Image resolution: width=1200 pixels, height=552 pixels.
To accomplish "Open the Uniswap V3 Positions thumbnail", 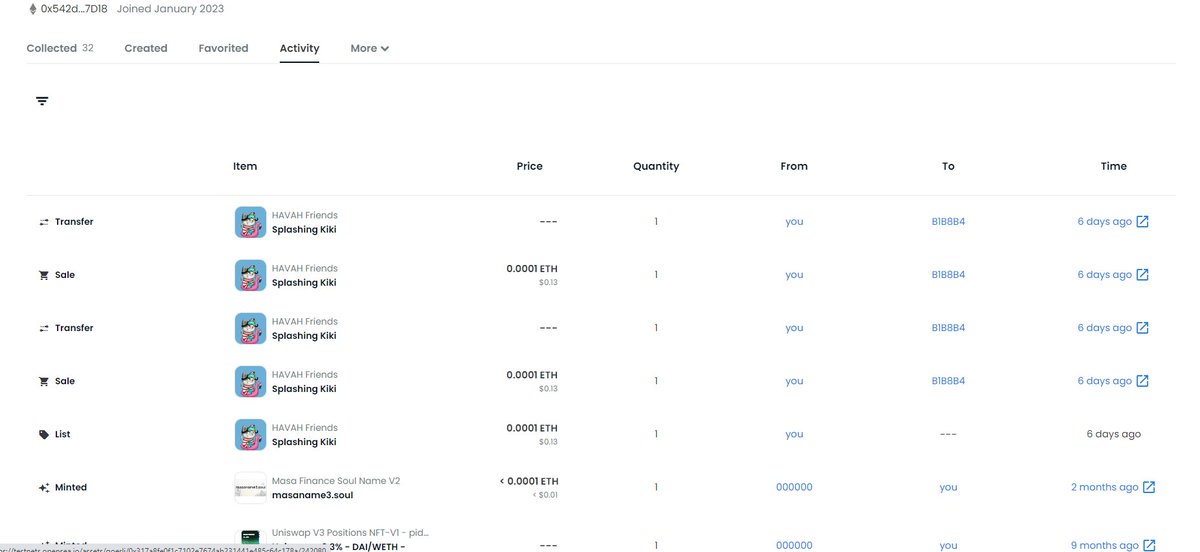I will click(250, 540).
